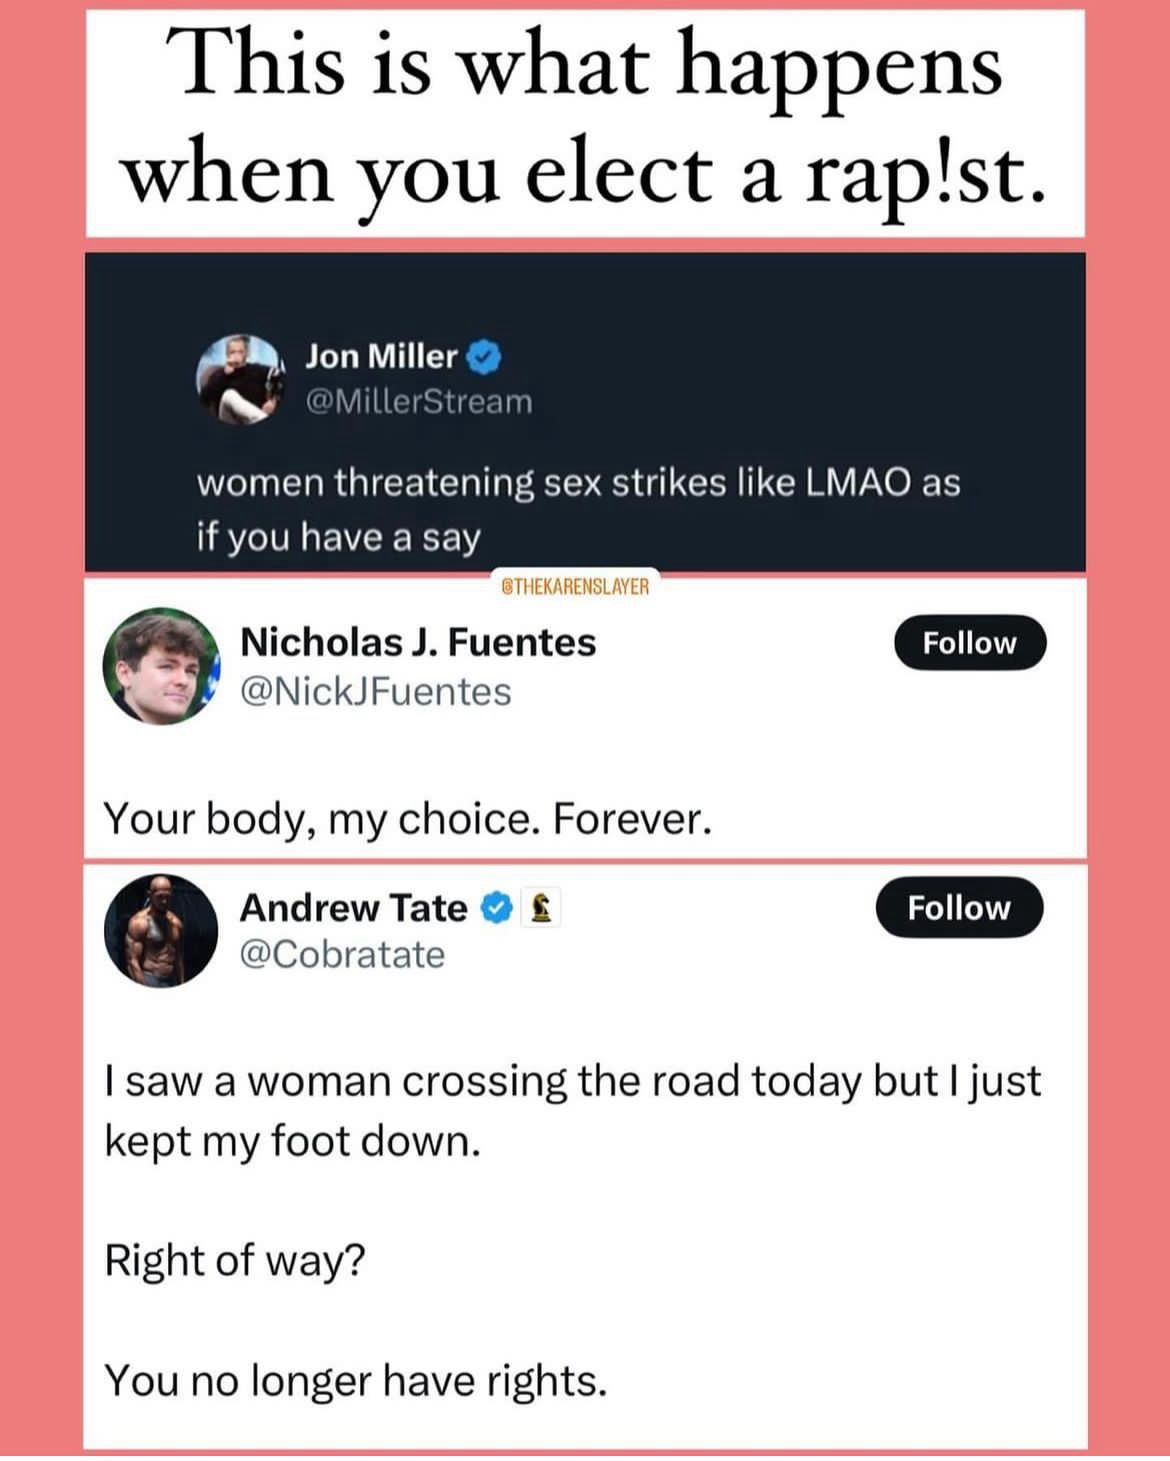Open Andrew Tate's profile avatar
Viewport: 1170px width, 1461px height.
pyautogui.click(x=160, y=931)
